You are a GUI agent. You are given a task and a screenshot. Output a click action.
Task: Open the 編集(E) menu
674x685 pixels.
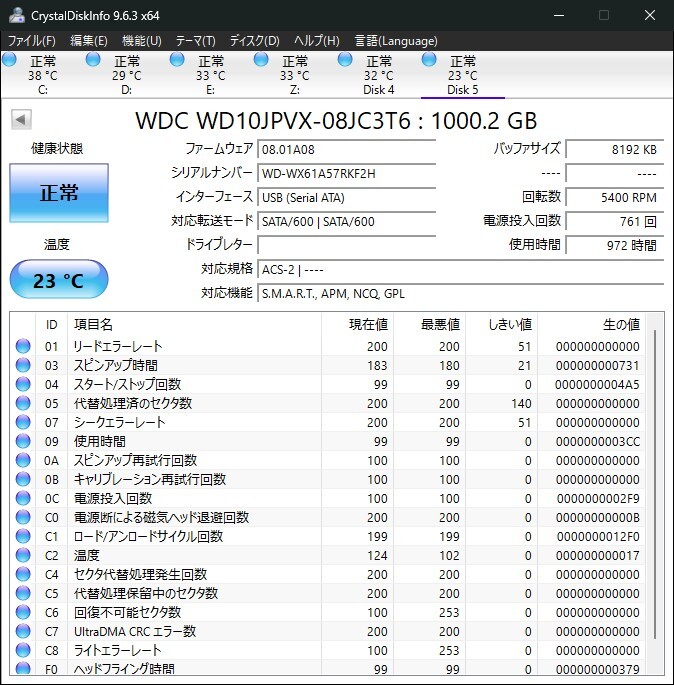(89, 41)
